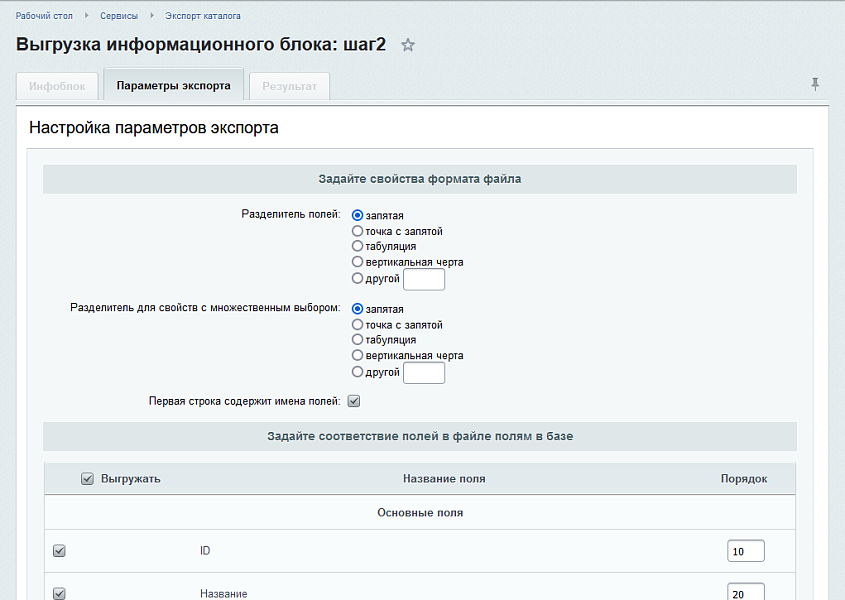Screen dimensions: 845x600
Task: Click the custom field separator text box
Action: pos(424,278)
